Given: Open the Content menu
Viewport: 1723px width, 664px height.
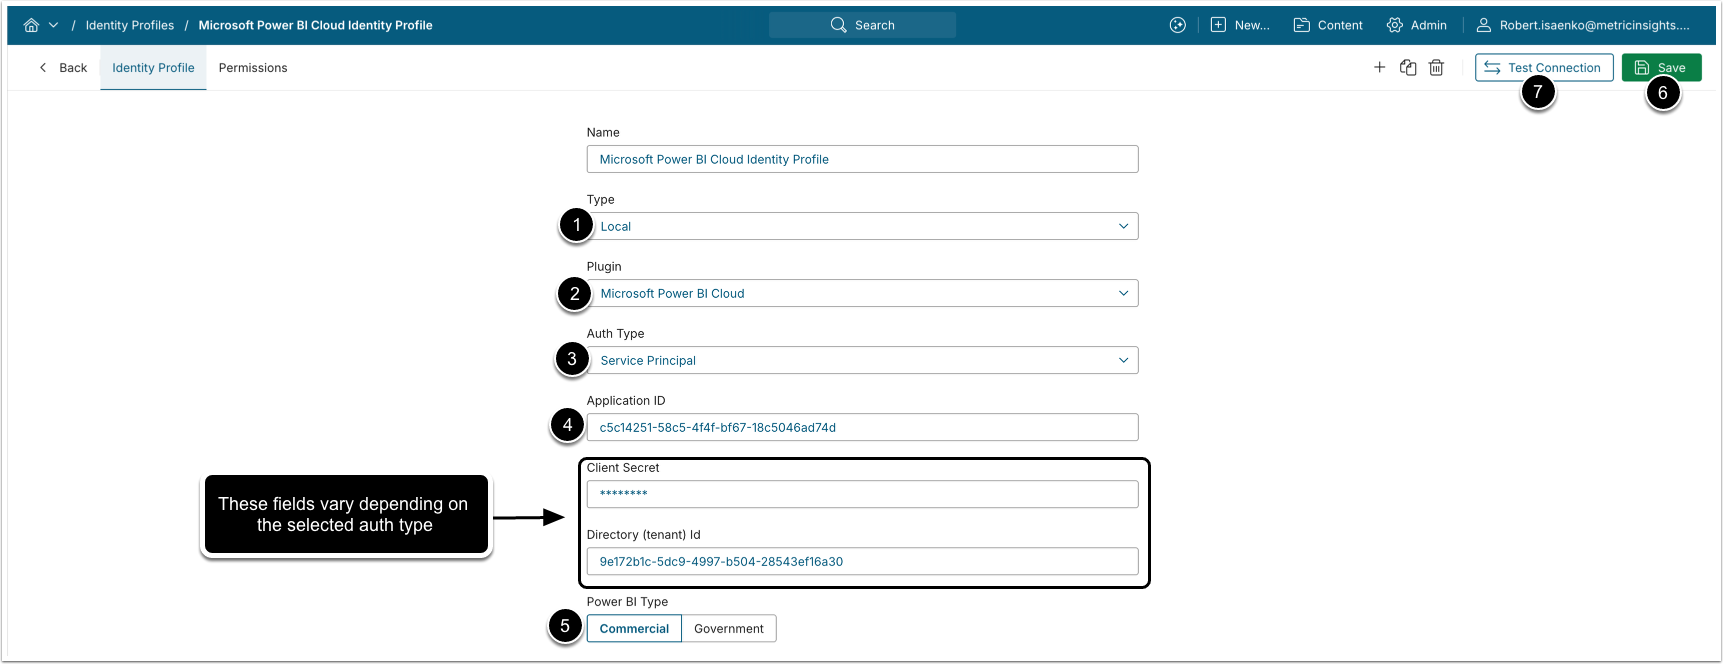Looking at the screenshot, I should pyautogui.click(x=1328, y=25).
